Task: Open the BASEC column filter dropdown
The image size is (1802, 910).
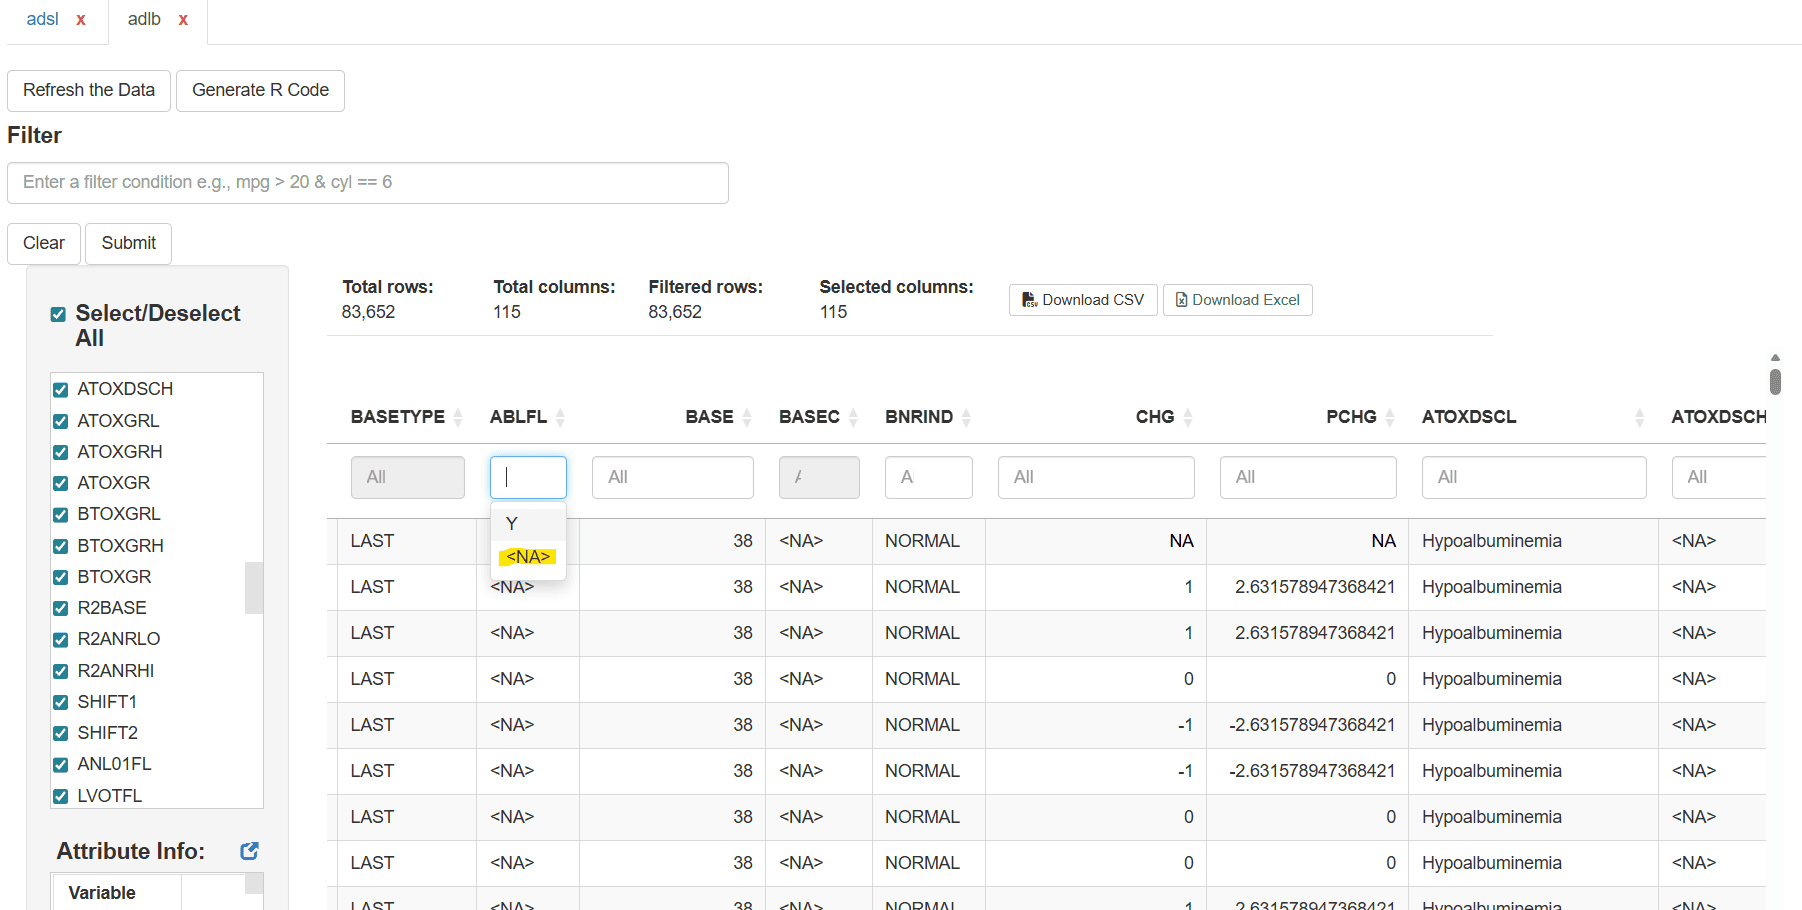Action: pyautogui.click(x=819, y=477)
